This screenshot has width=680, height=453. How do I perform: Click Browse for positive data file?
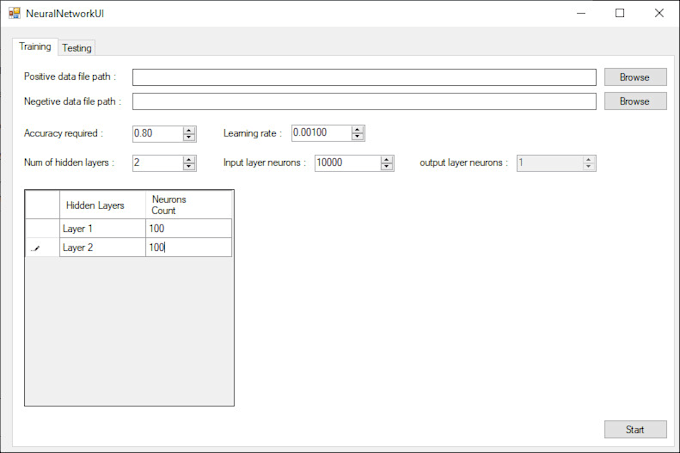[x=634, y=77]
